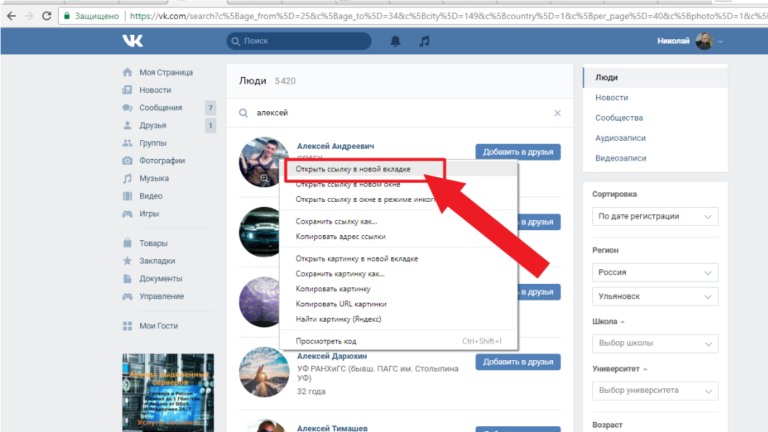Select Открыть картинку в новой вкладке
Screen dimensions: 768x432
pyautogui.click(x=399, y=259)
